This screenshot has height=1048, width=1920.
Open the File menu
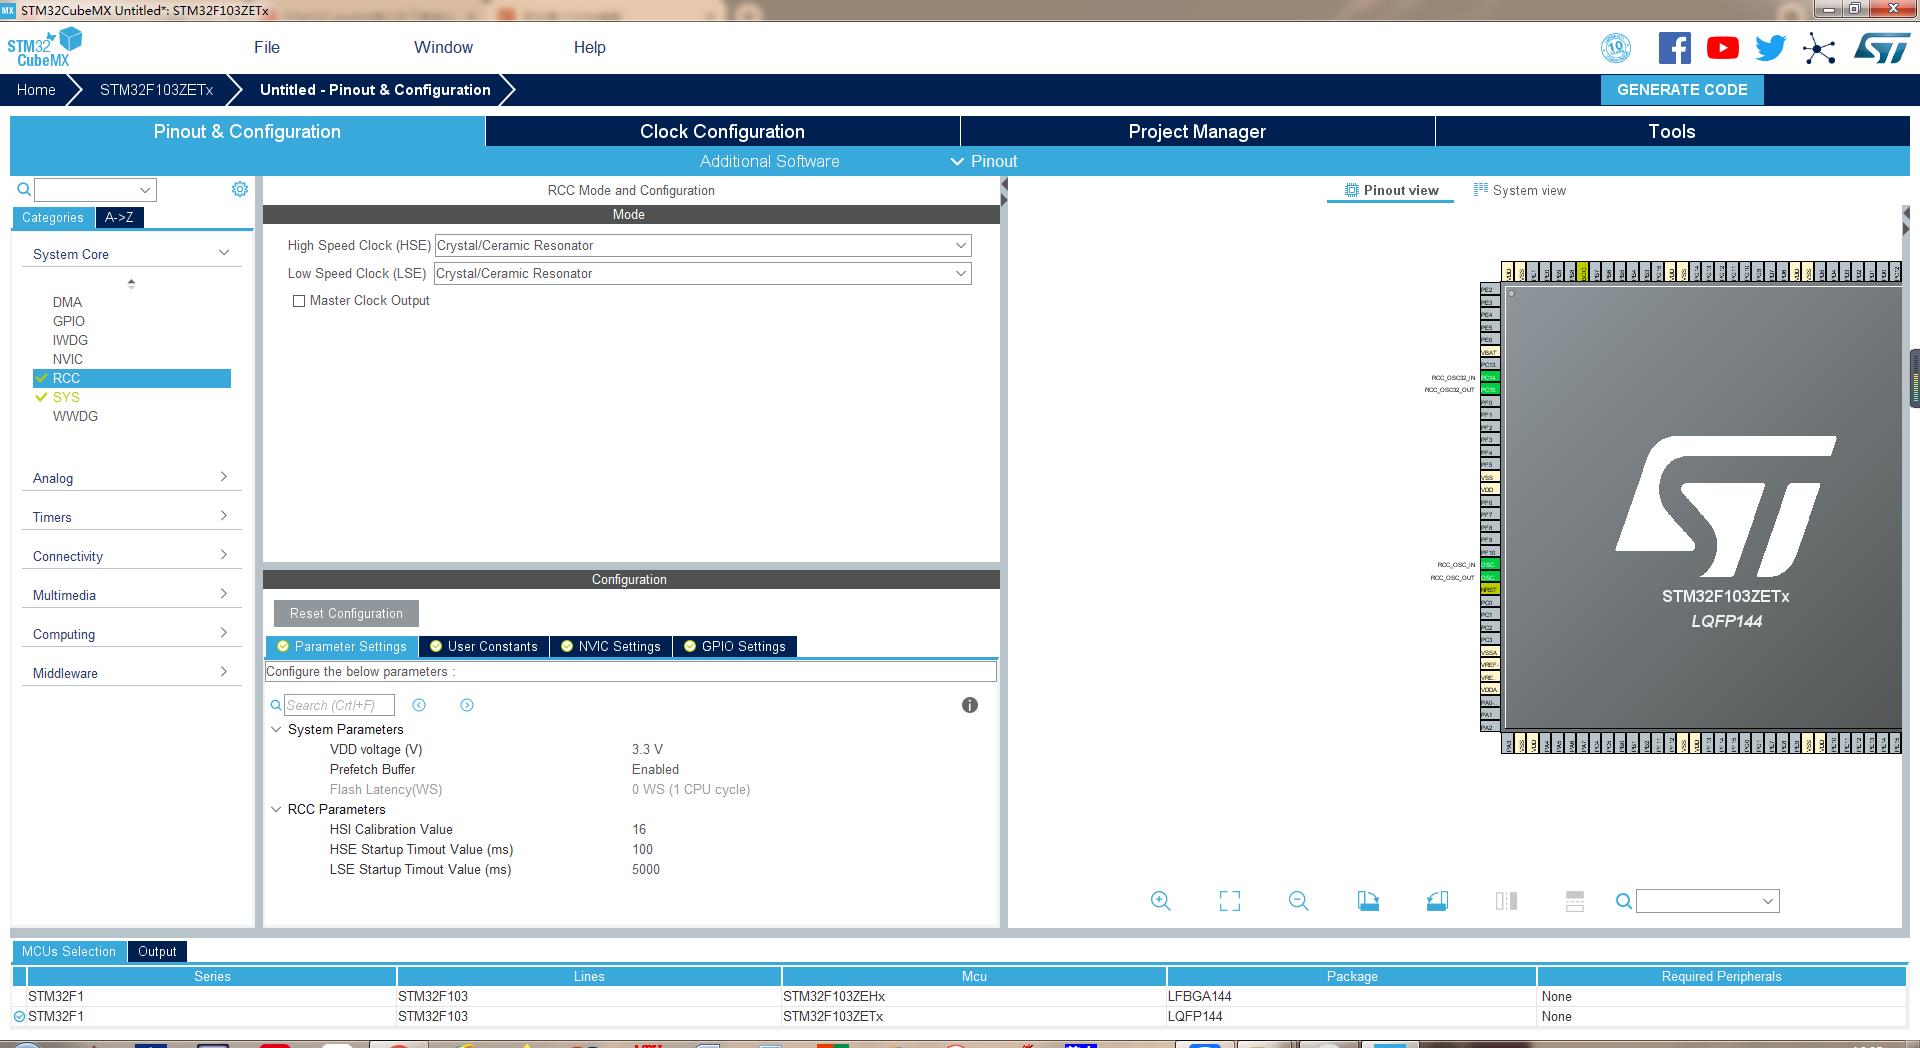(x=267, y=47)
